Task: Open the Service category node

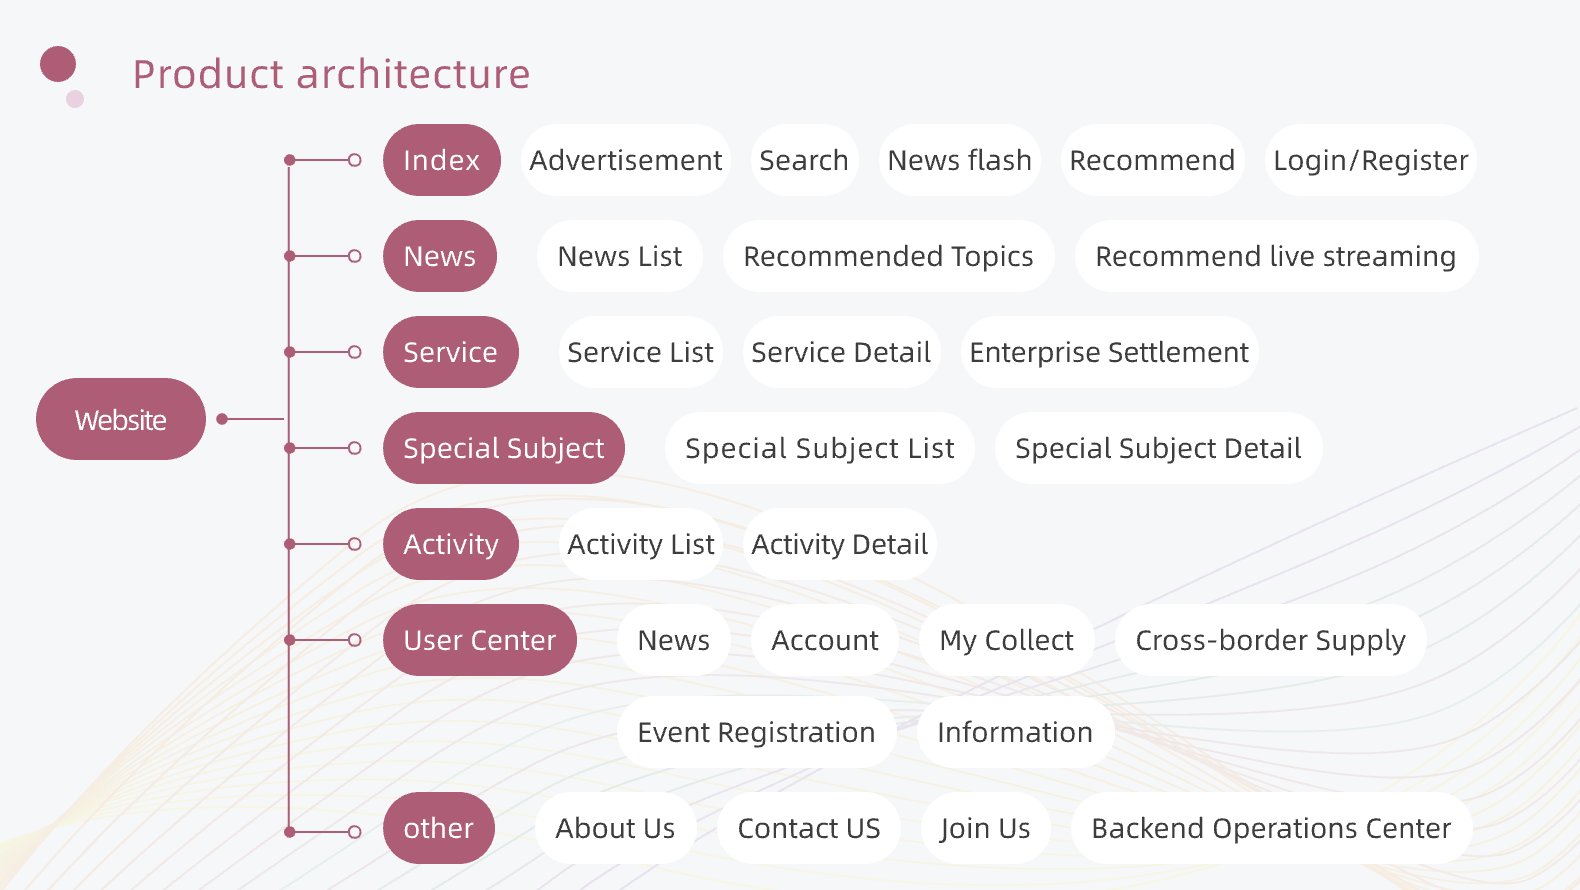Action: click(x=450, y=352)
